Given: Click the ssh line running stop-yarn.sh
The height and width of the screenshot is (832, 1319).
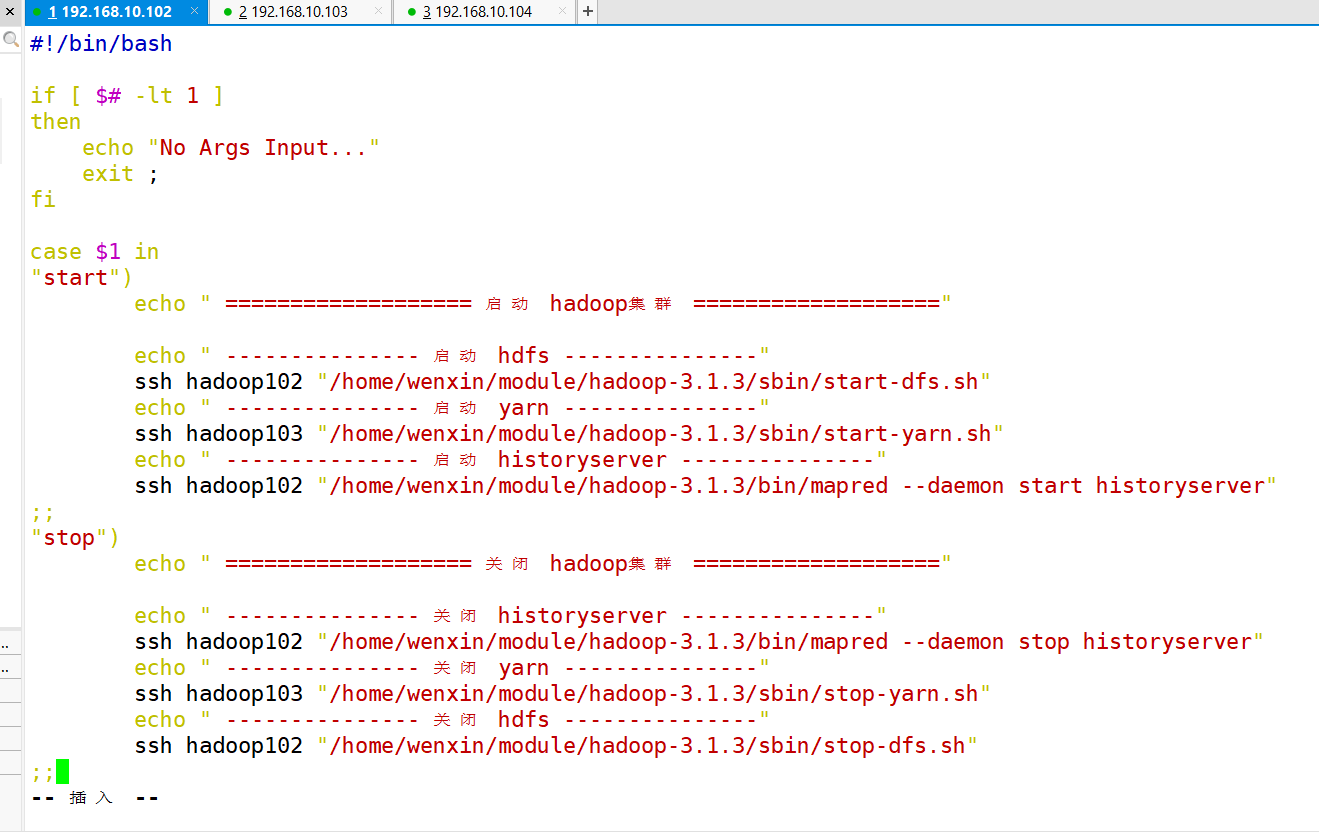Looking at the screenshot, I should coord(563,694).
